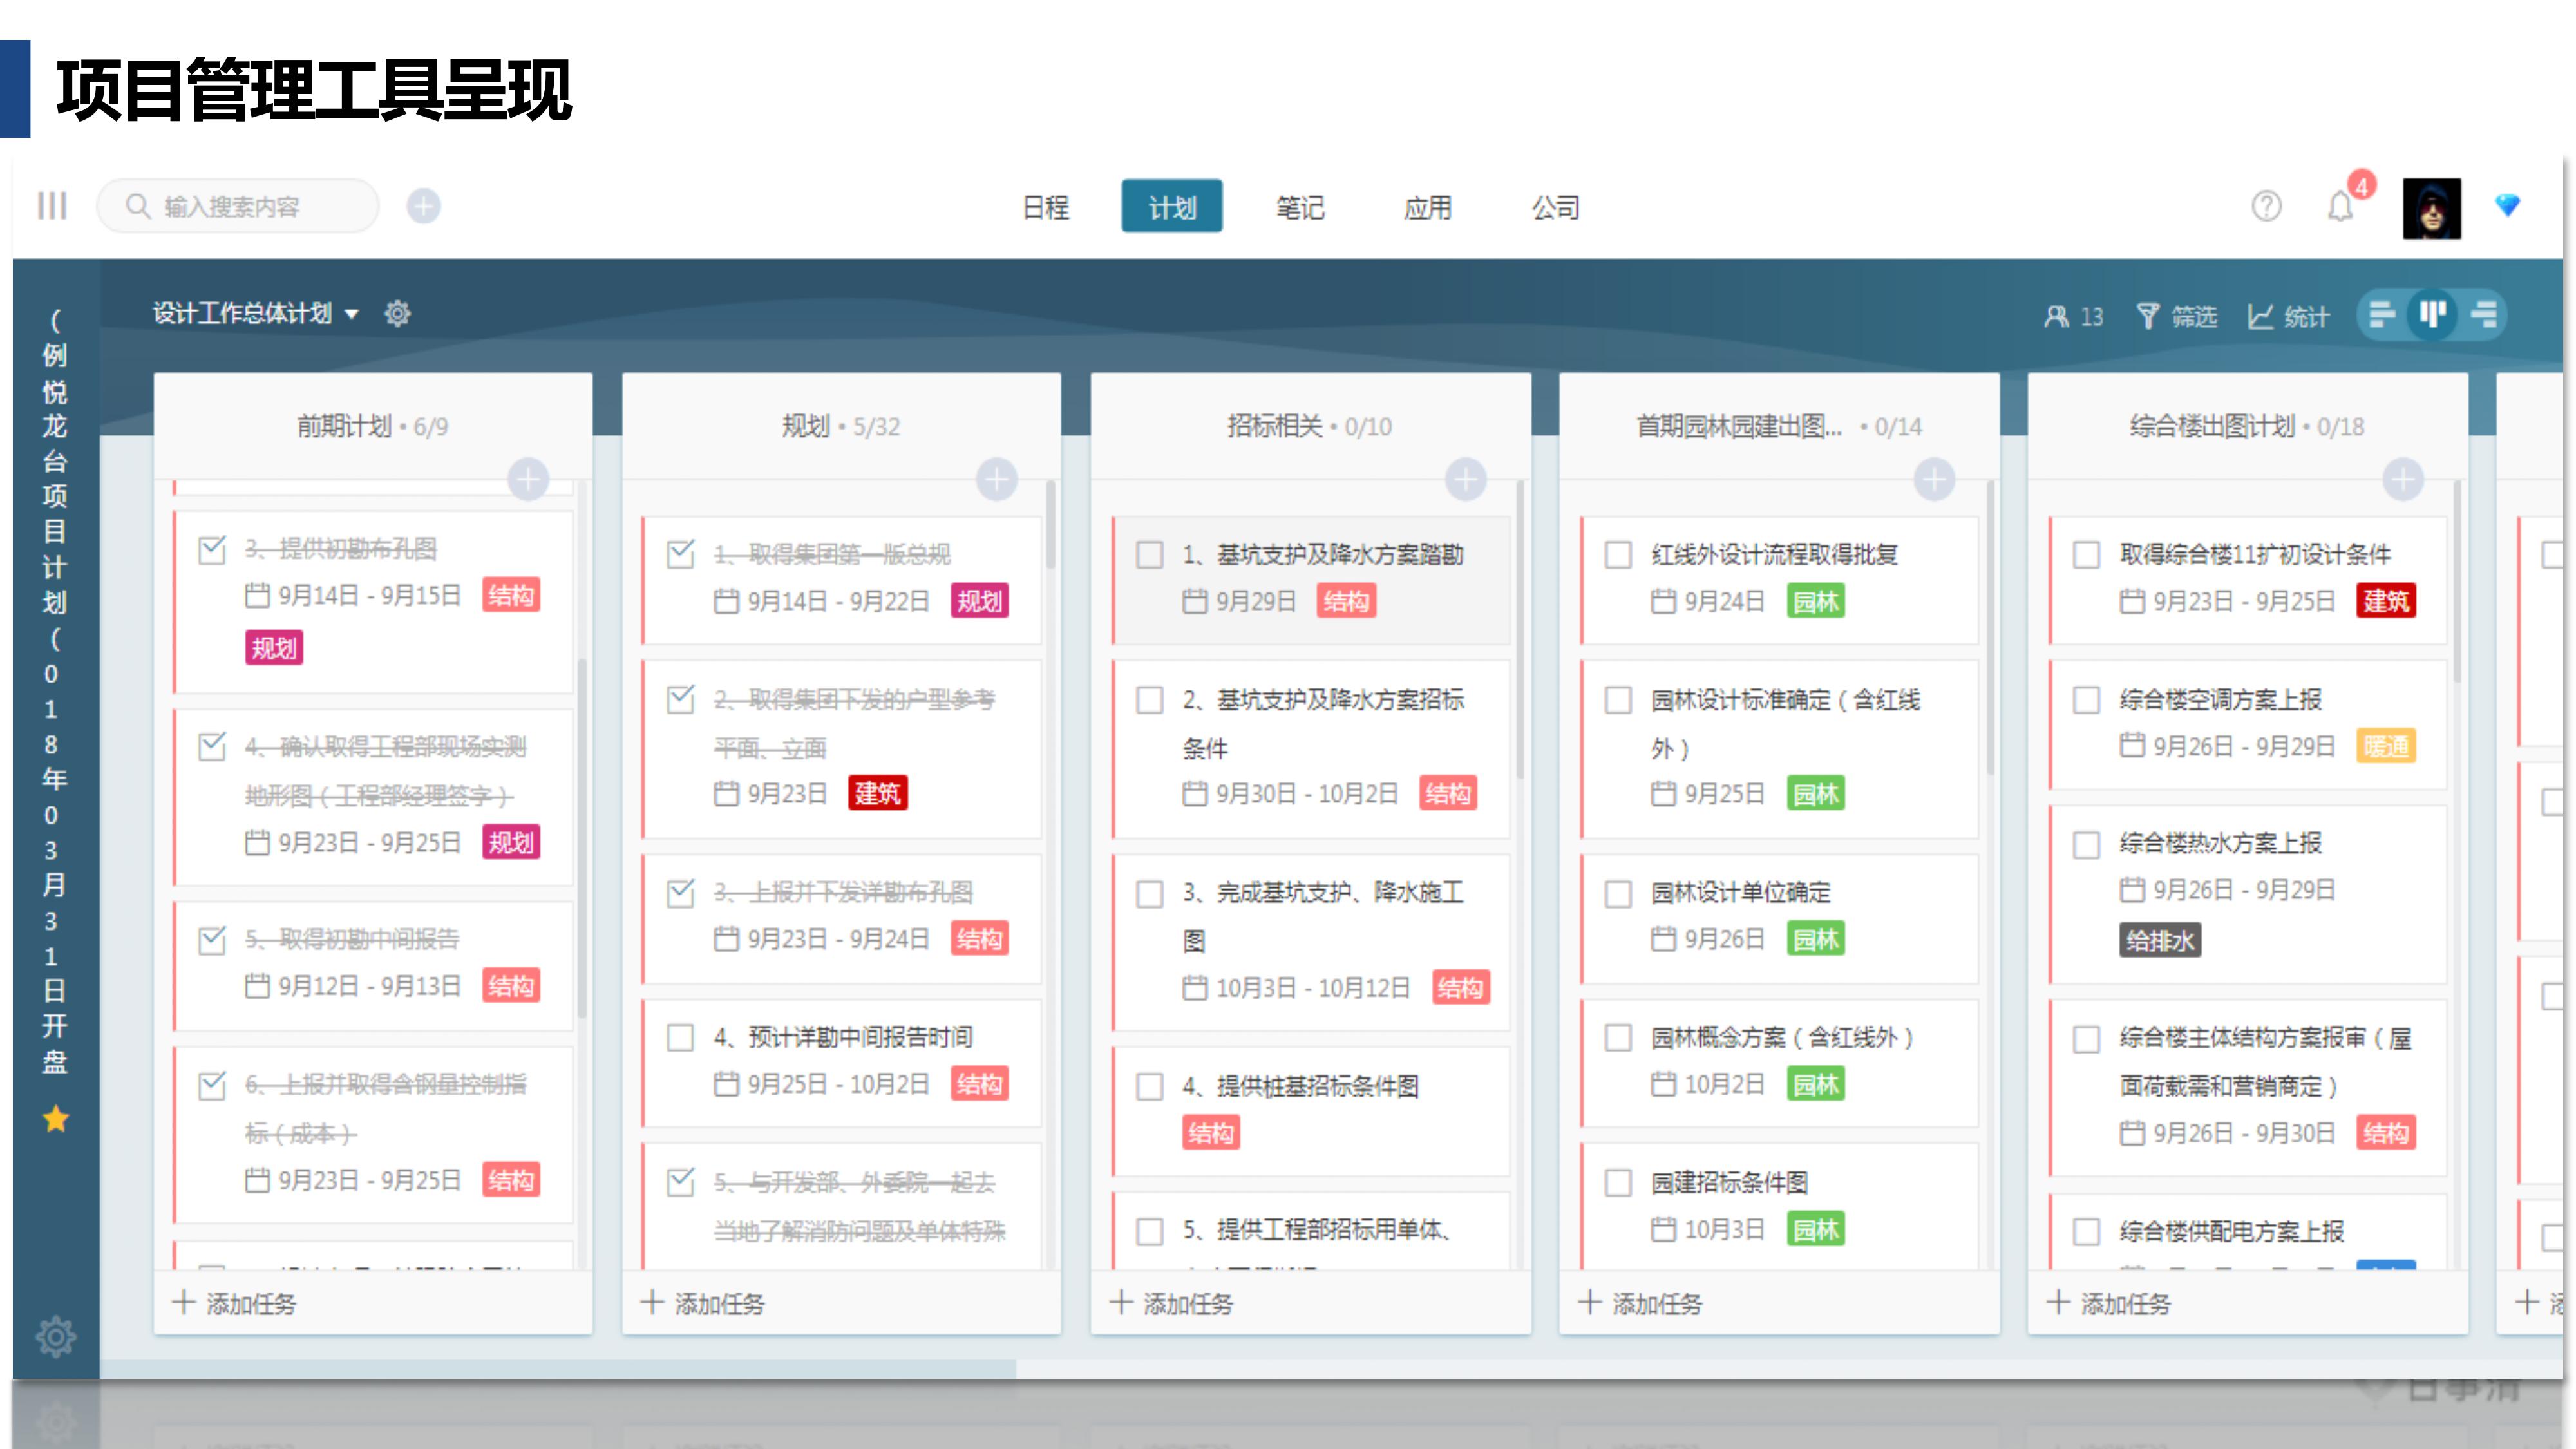Add a card to 综合楼出图计划 column with plus
This screenshot has width=2576, height=1449.
2403,479
